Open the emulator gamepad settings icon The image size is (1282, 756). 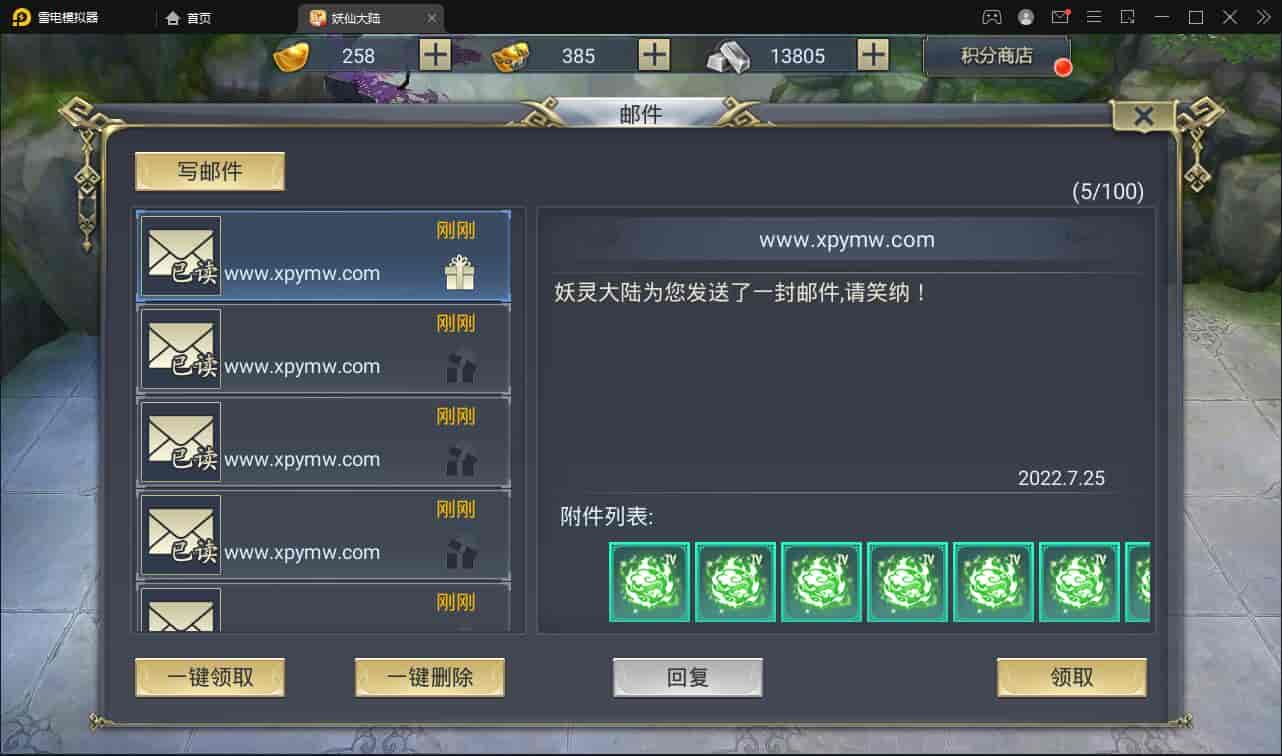991,17
